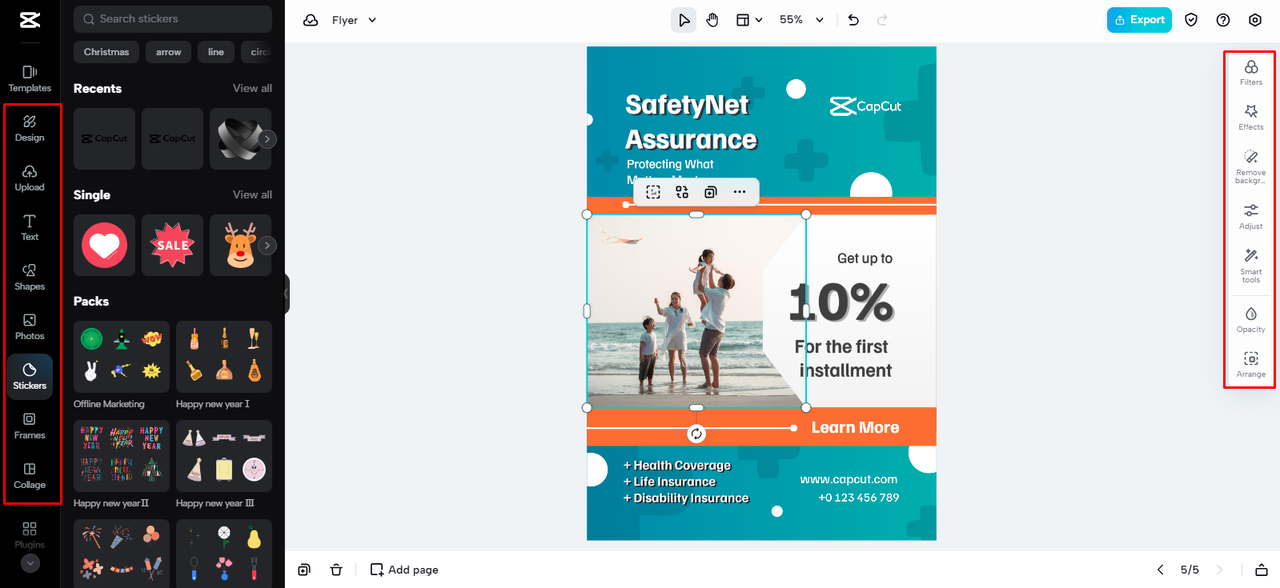This screenshot has width=1280, height=588.
Task: Open the layout view dropdown
Action: 749,20
